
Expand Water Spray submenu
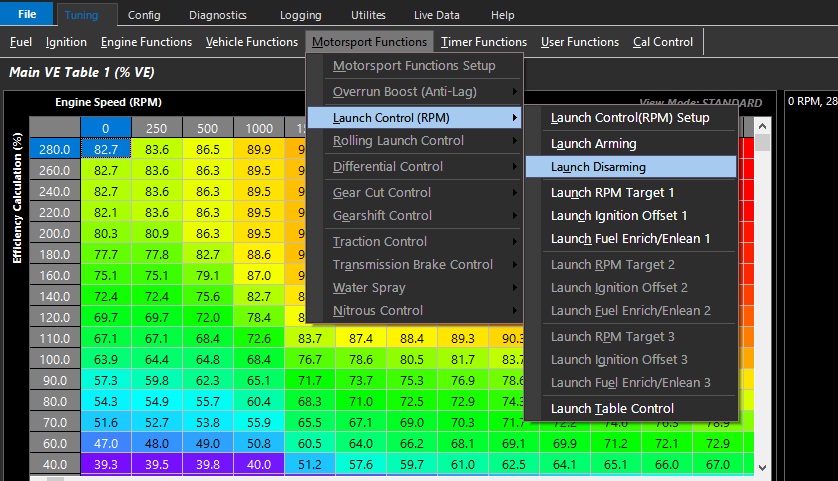(x=415, y=288)
